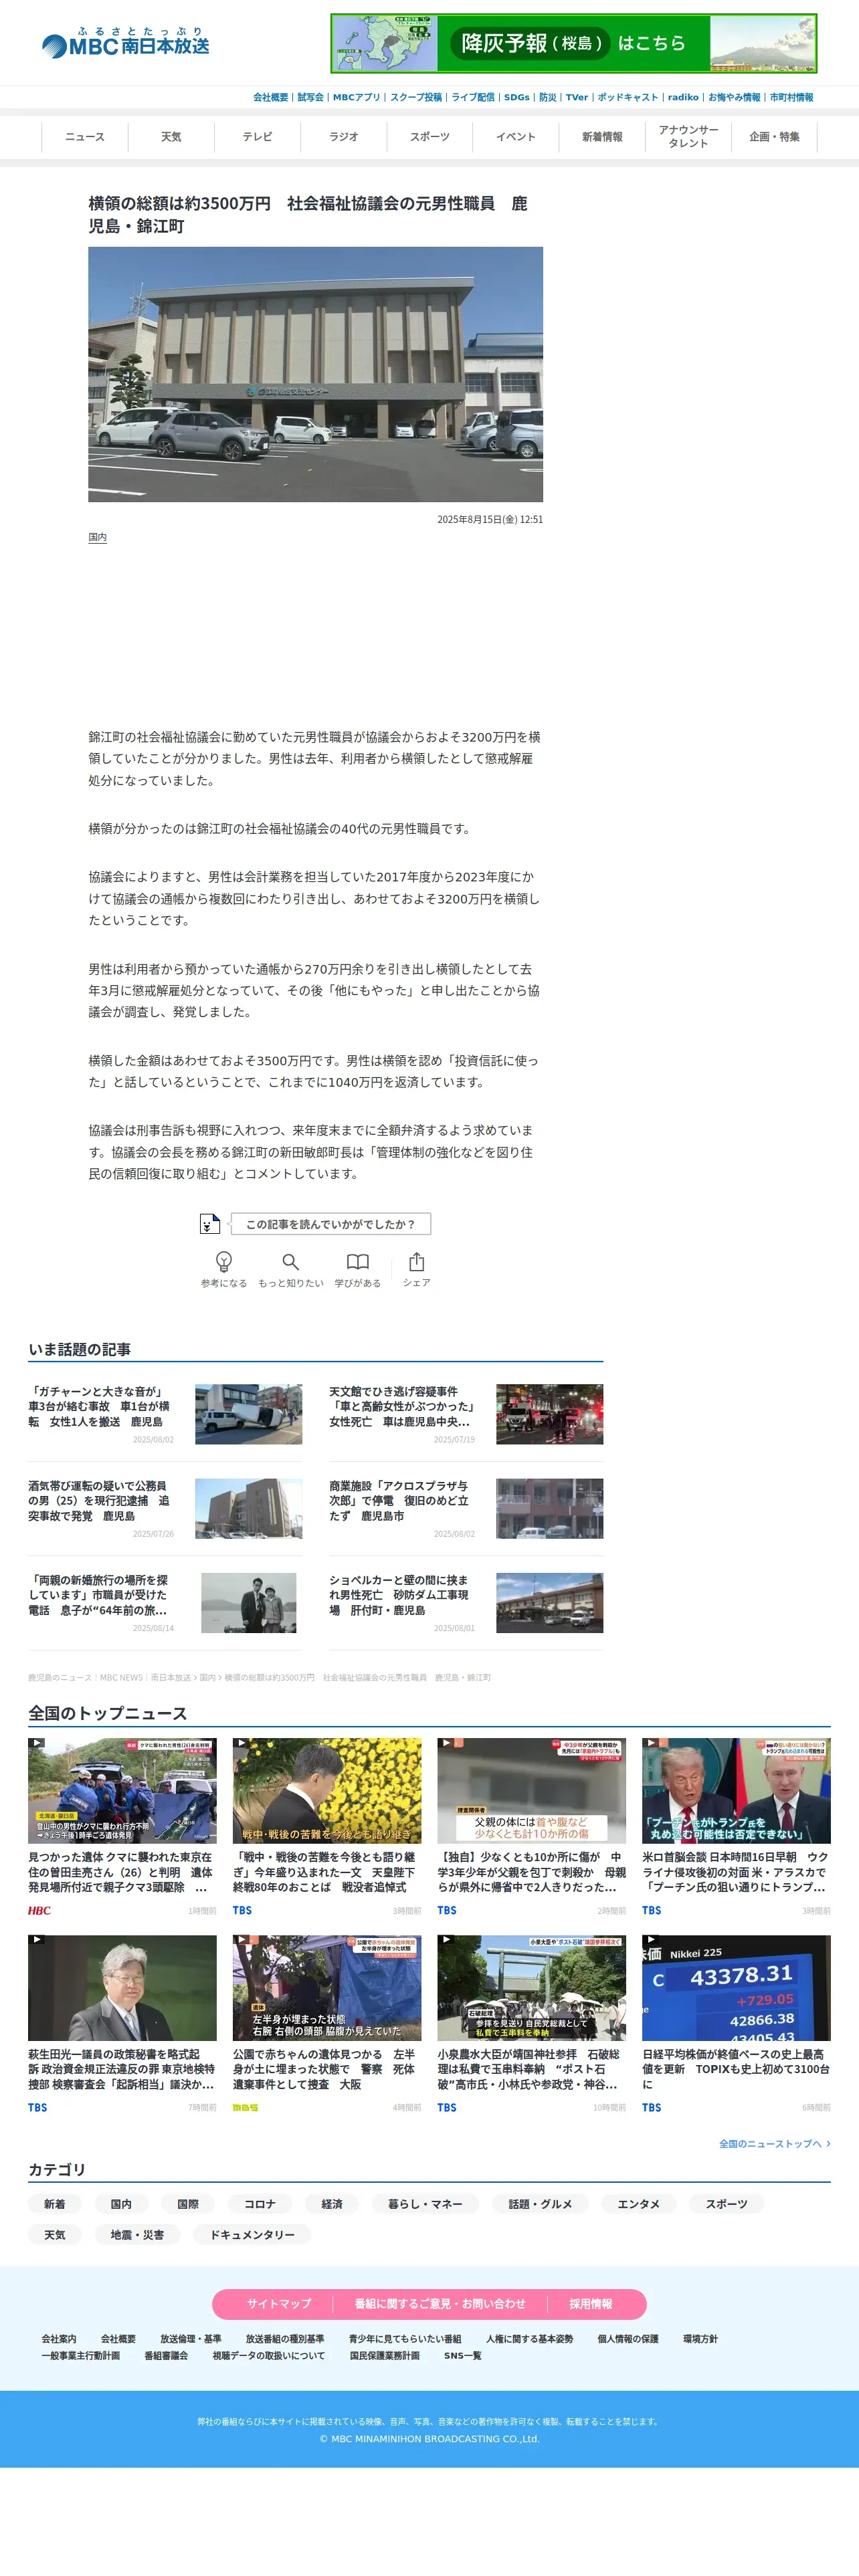The width and height of the screenshot is (859, 2576).
Task: Select the コロナ category chip
Action: [x=260, y=2203]
